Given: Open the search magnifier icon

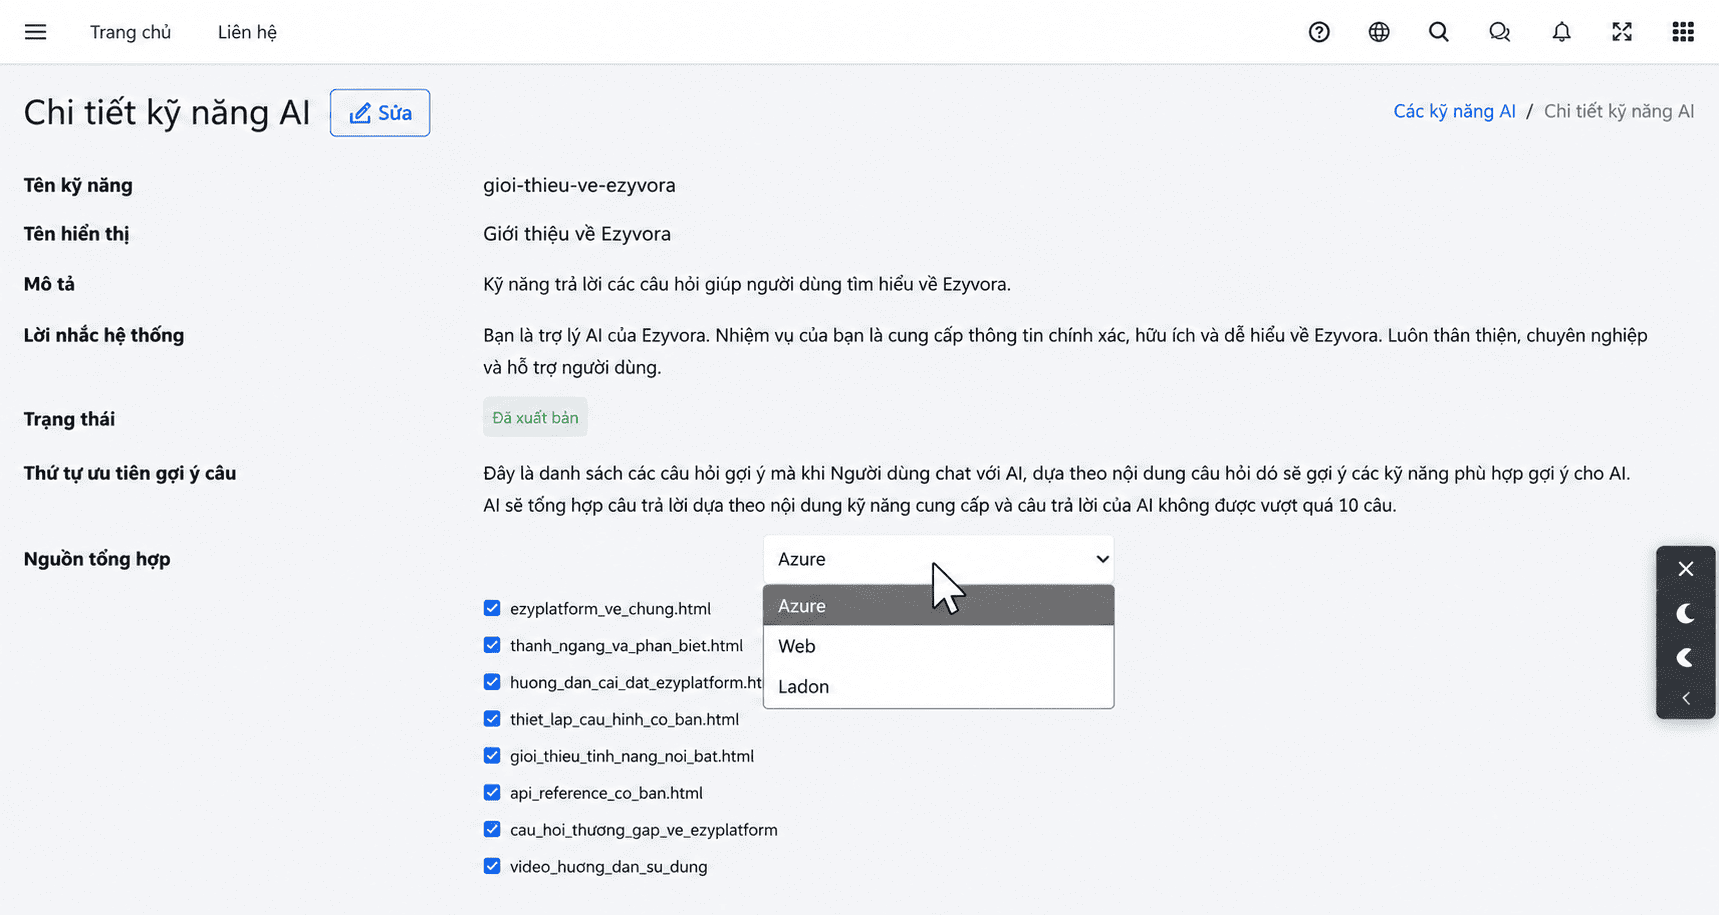Looking at the screenshot, I should (x=1439, y=32).
